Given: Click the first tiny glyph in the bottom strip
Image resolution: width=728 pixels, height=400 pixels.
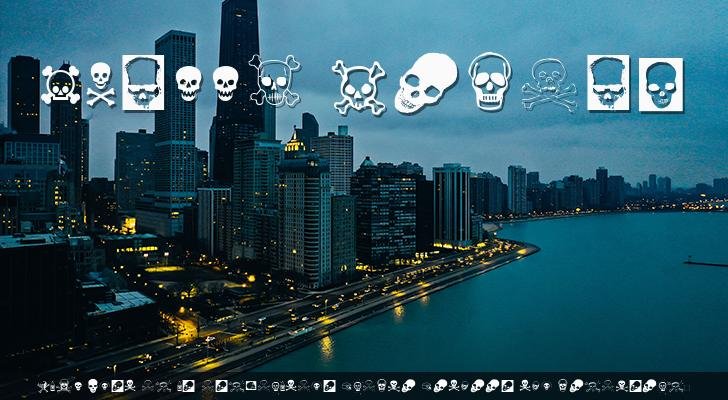Looking at the screenshot, I should 43,386.
